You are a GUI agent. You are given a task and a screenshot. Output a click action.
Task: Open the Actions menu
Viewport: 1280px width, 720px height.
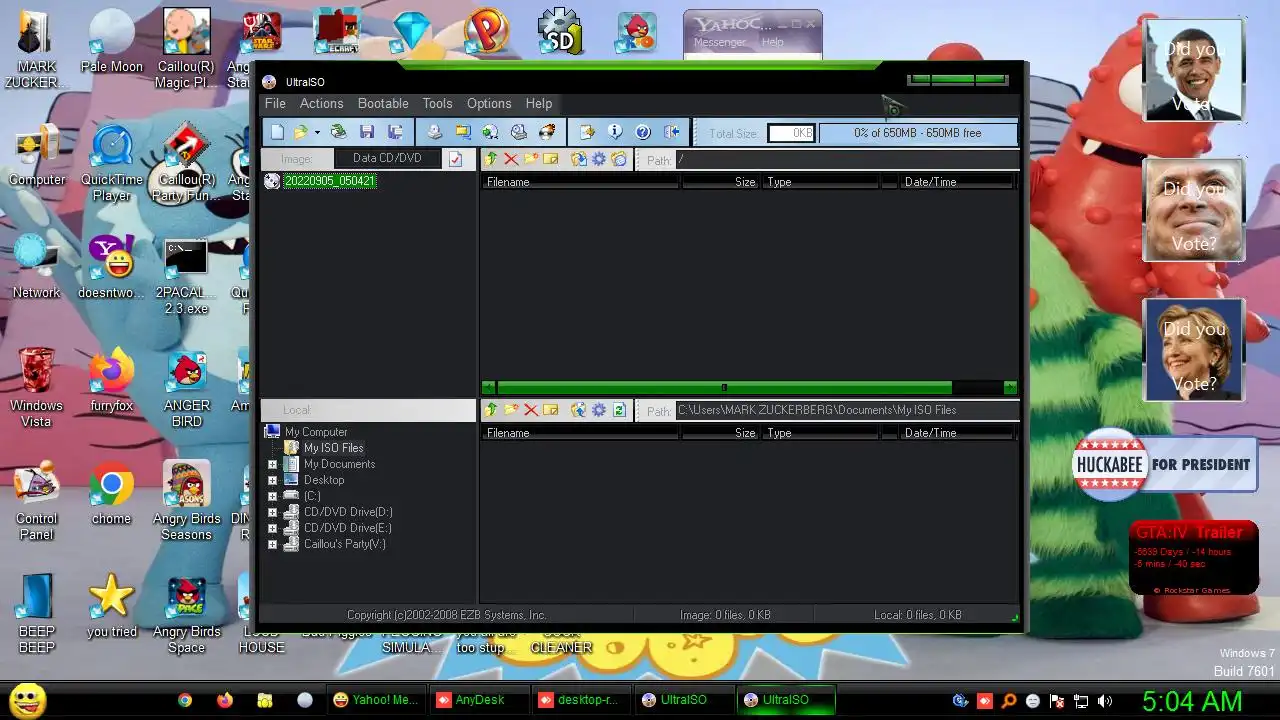click(x=321, y=103)
